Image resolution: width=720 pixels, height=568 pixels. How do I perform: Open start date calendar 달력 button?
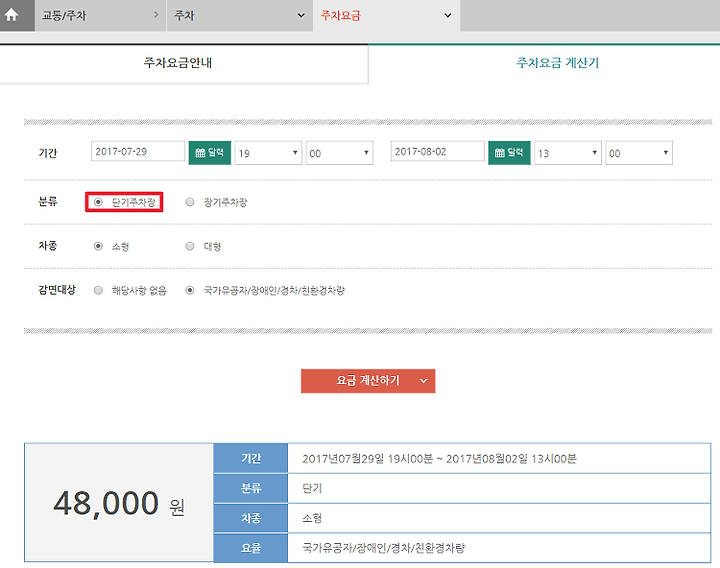pos(210,153)
